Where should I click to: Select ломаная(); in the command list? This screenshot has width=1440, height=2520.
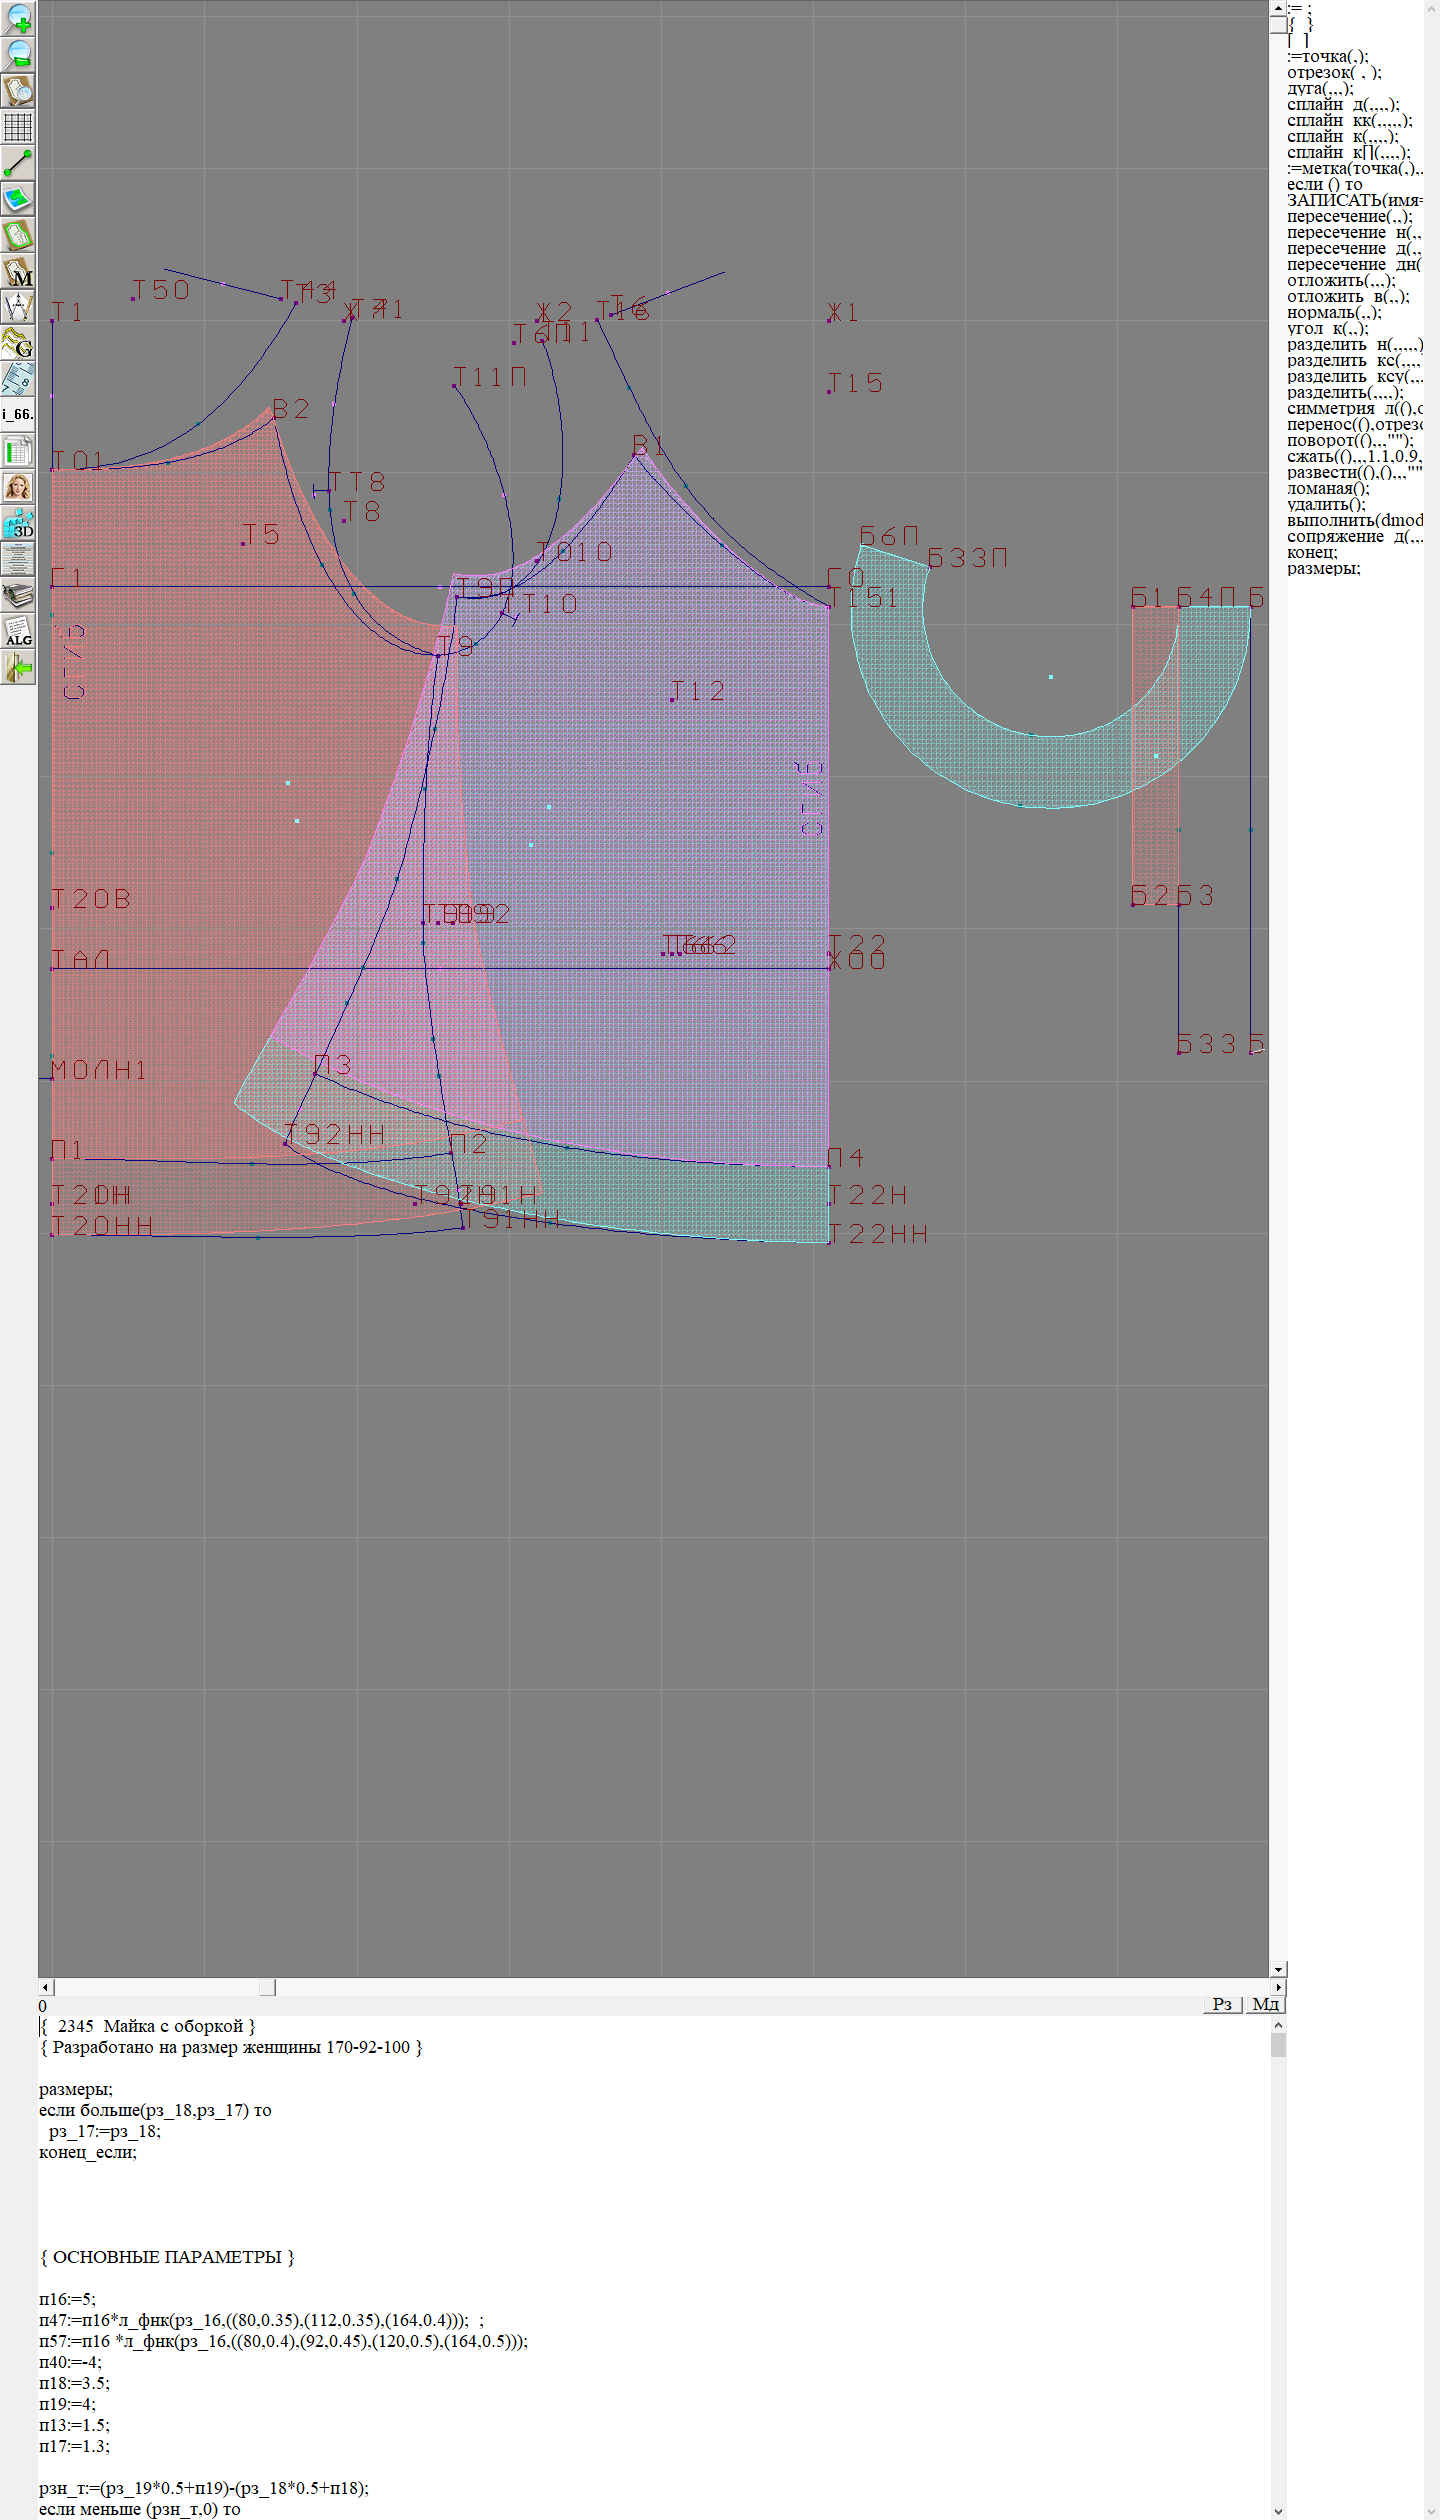pyautogui.click(x=1328, y=488)
